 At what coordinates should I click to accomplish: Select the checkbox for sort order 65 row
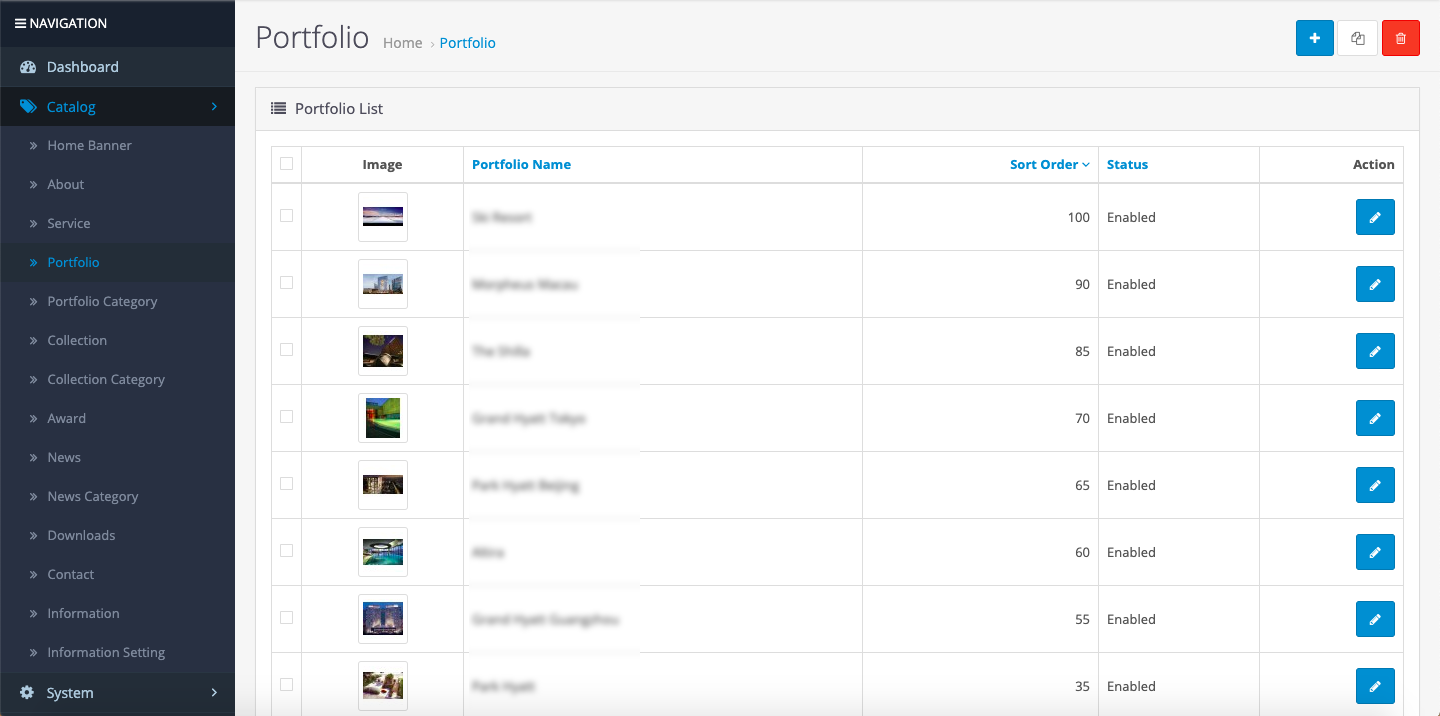point(287,484)
